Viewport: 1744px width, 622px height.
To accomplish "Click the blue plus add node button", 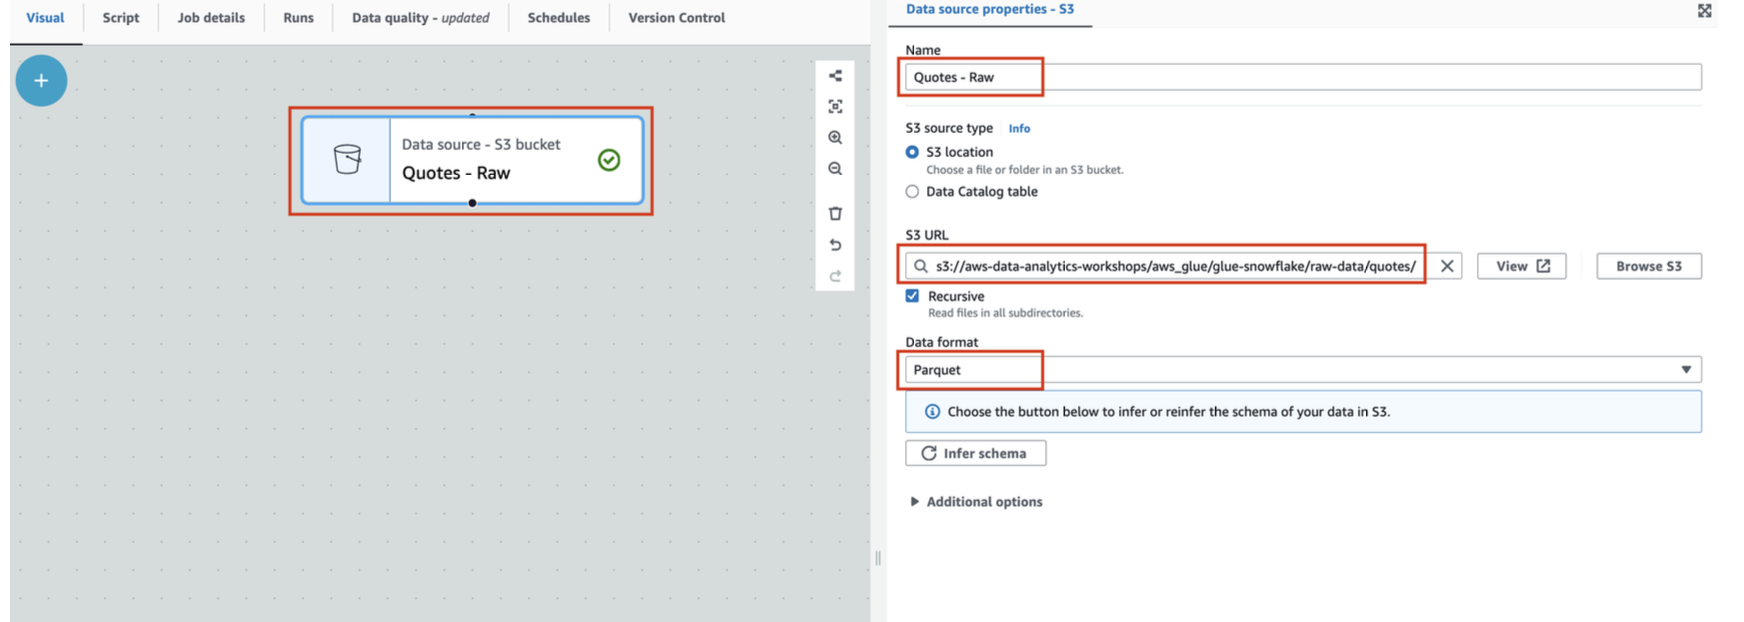I will (x=41, y=81).
